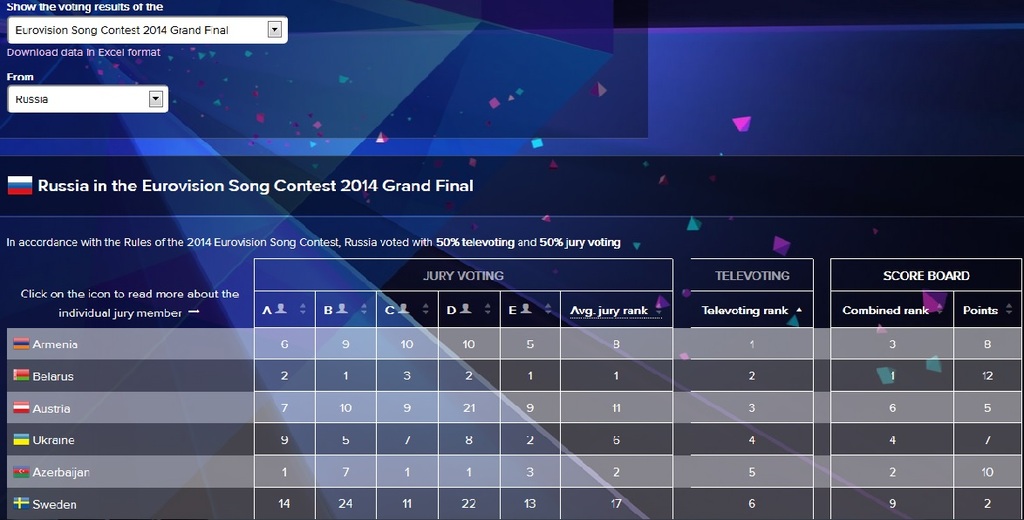Click the Russia flag beside heading

click(x=20, y=186)
